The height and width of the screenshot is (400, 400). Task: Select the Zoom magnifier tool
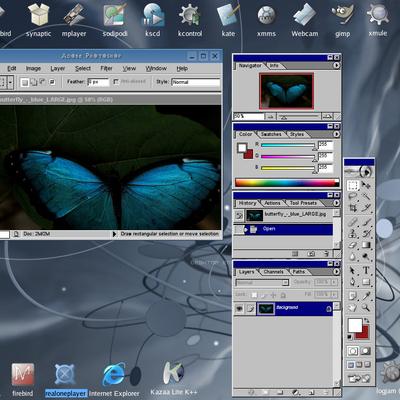366,307
